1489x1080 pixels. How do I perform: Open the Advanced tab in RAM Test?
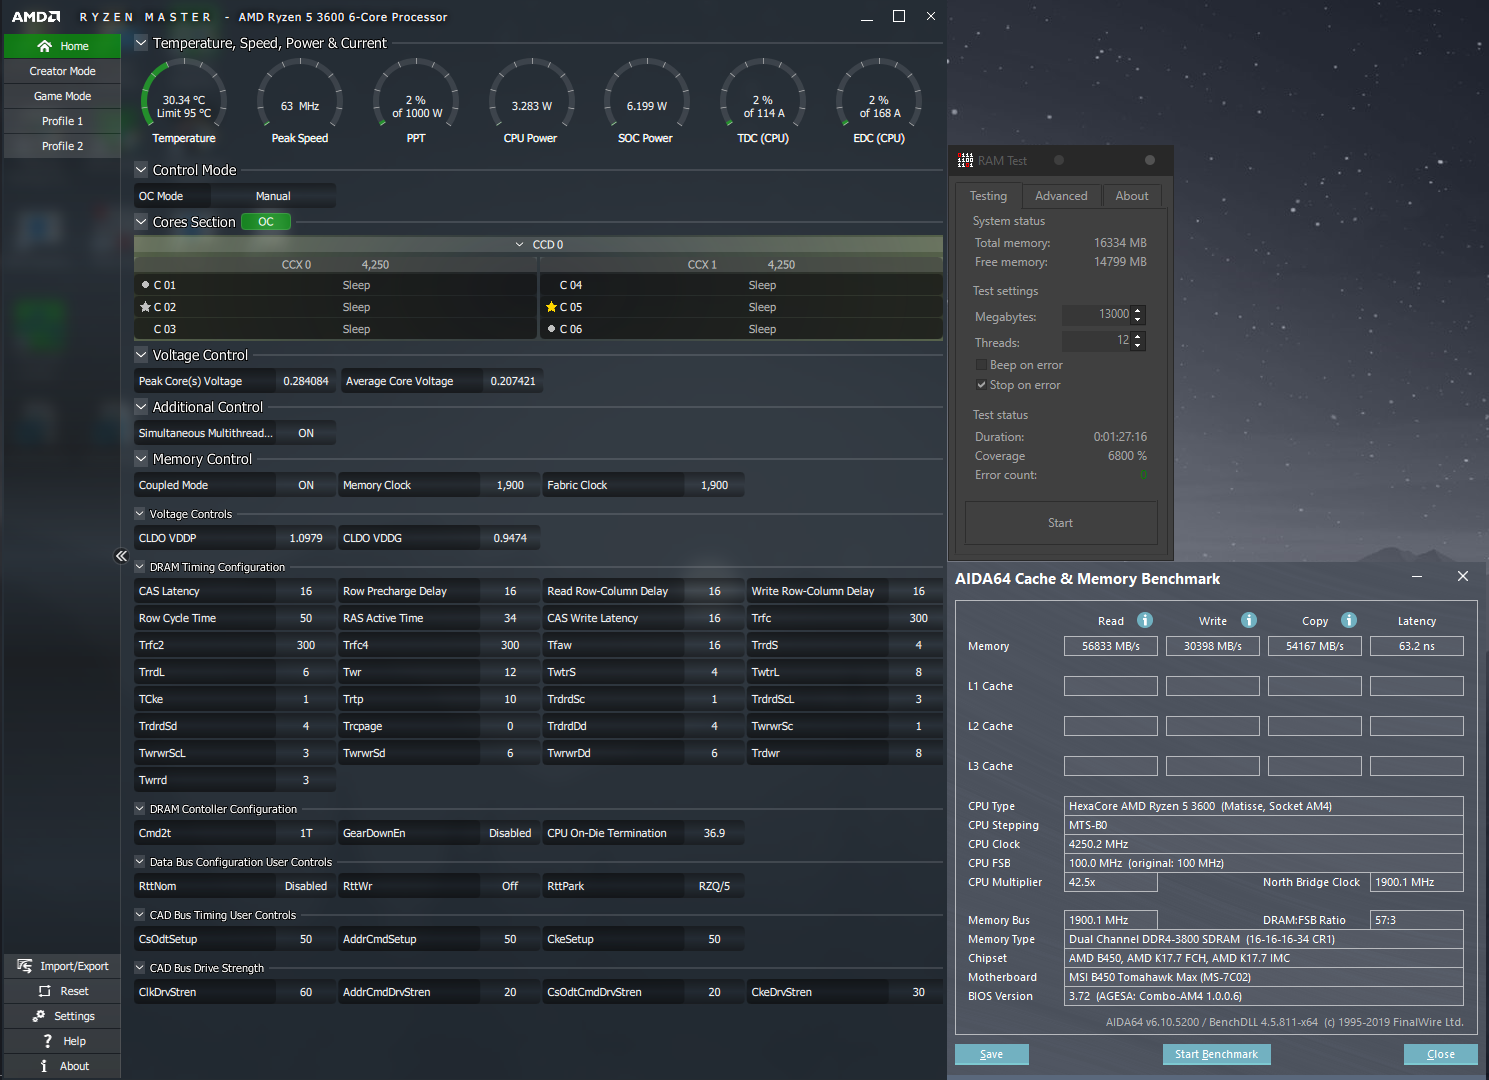point(1061,196)
